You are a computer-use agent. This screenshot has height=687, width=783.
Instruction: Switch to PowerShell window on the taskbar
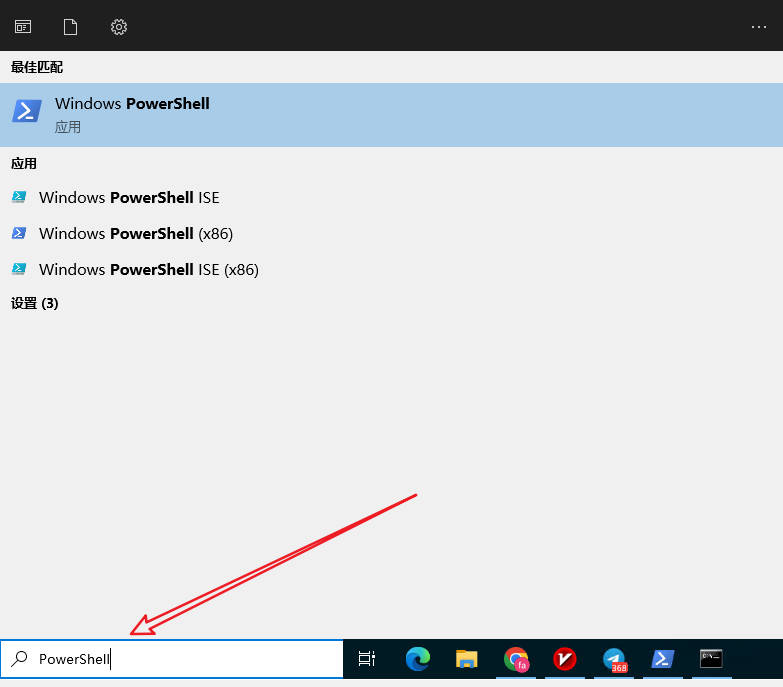tap(662, 659)
